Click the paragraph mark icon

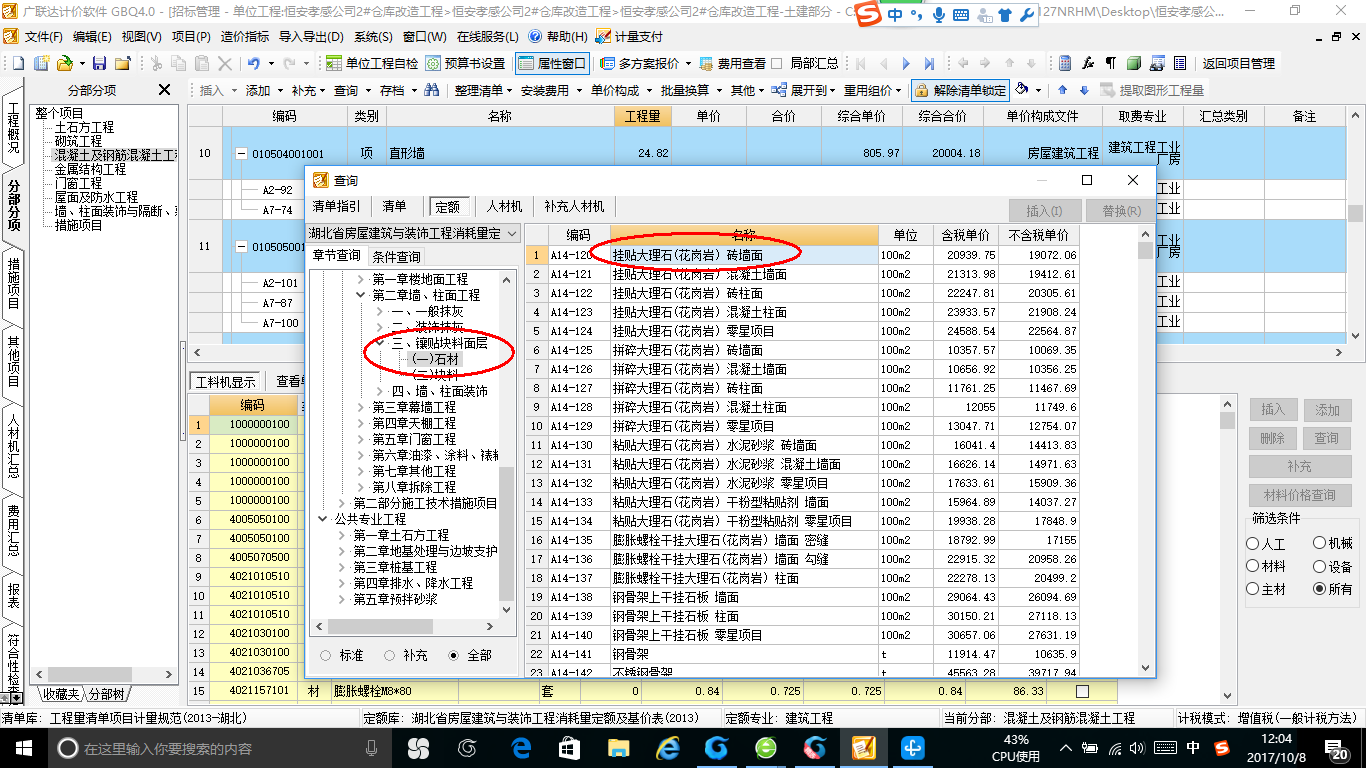coord(1111,63)
